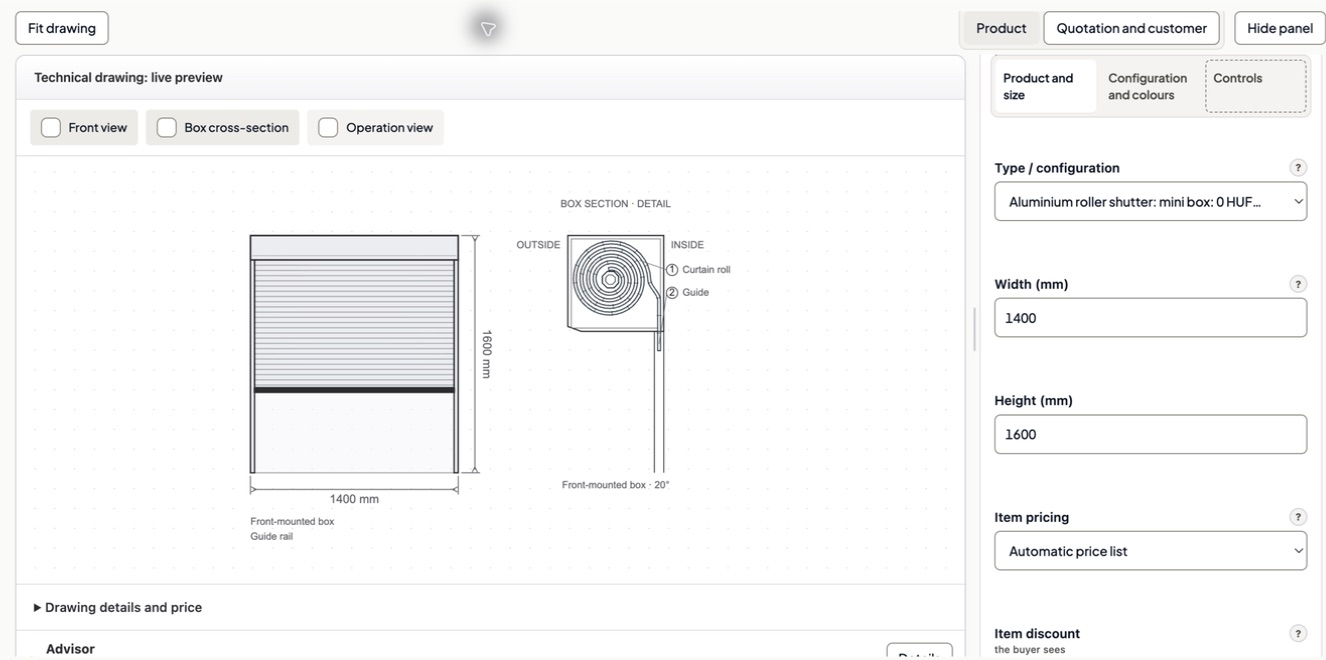Open help icon for Item discount
Screen dimensions: 1326x660
[x=1298, y=633]
